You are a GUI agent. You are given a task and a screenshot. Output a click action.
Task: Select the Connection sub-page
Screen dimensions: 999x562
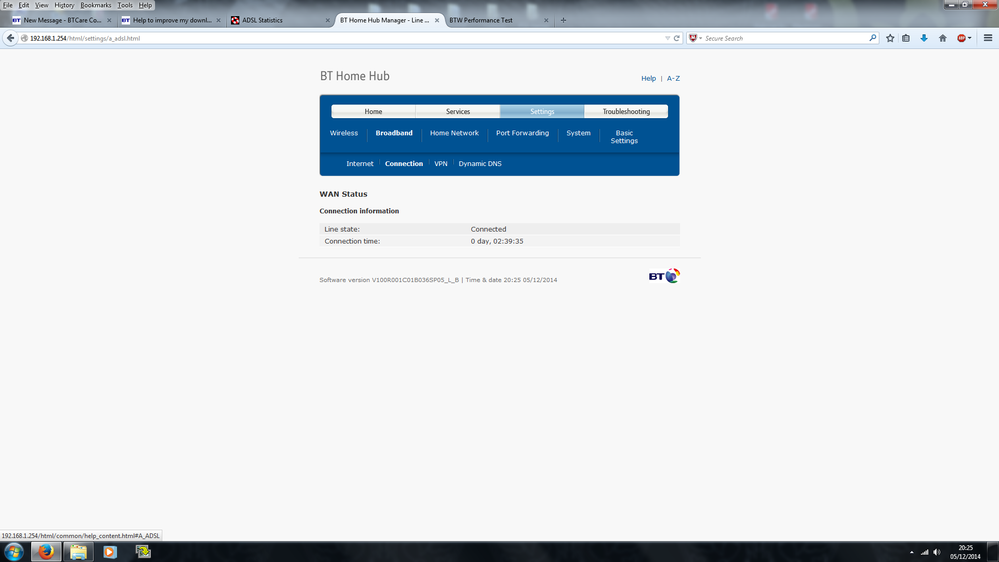pyautogui.click(x=404, y=164)
